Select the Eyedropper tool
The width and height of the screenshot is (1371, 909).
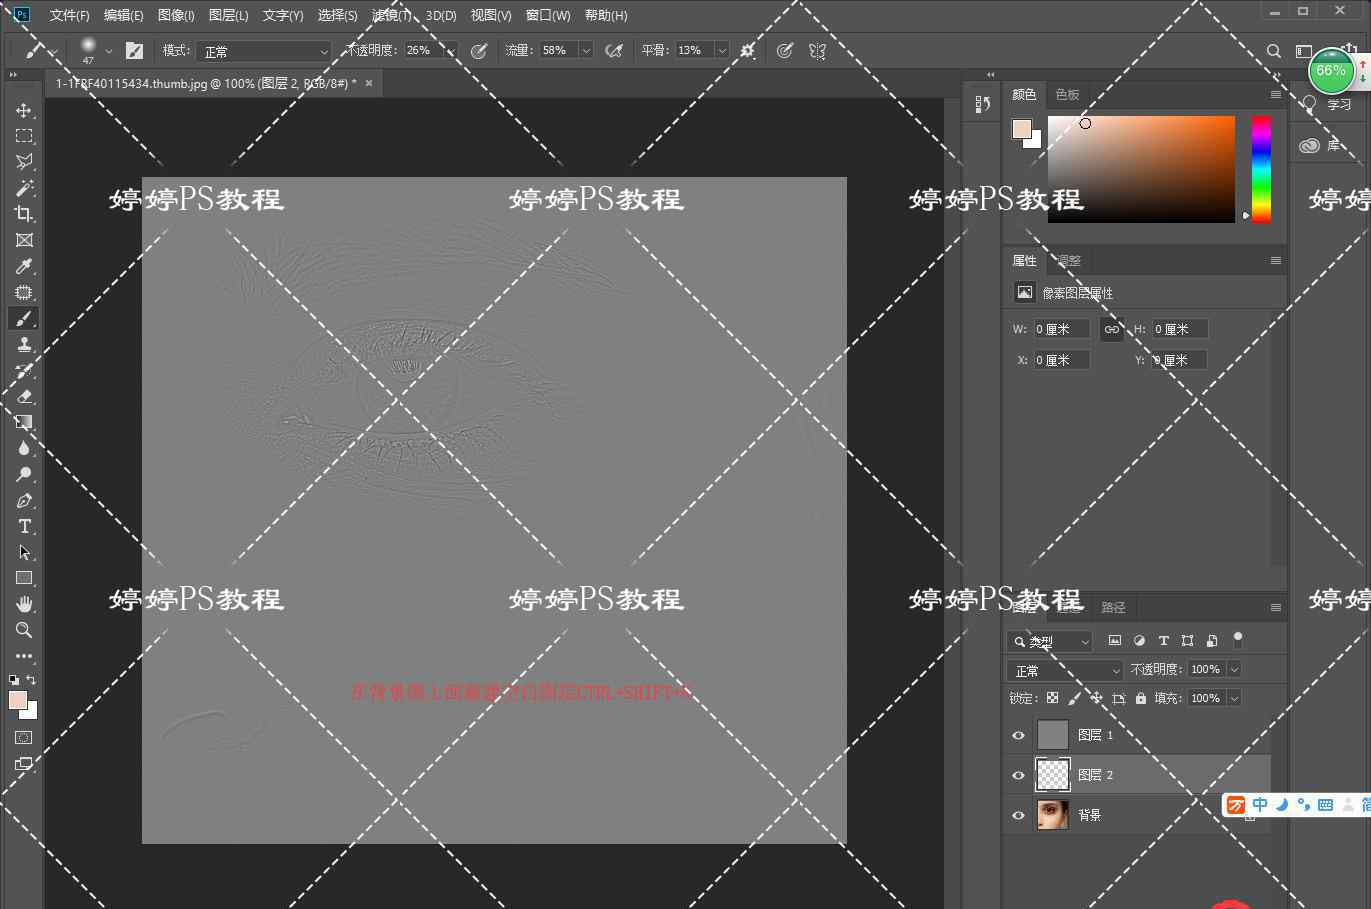click(x=24, y=266)
